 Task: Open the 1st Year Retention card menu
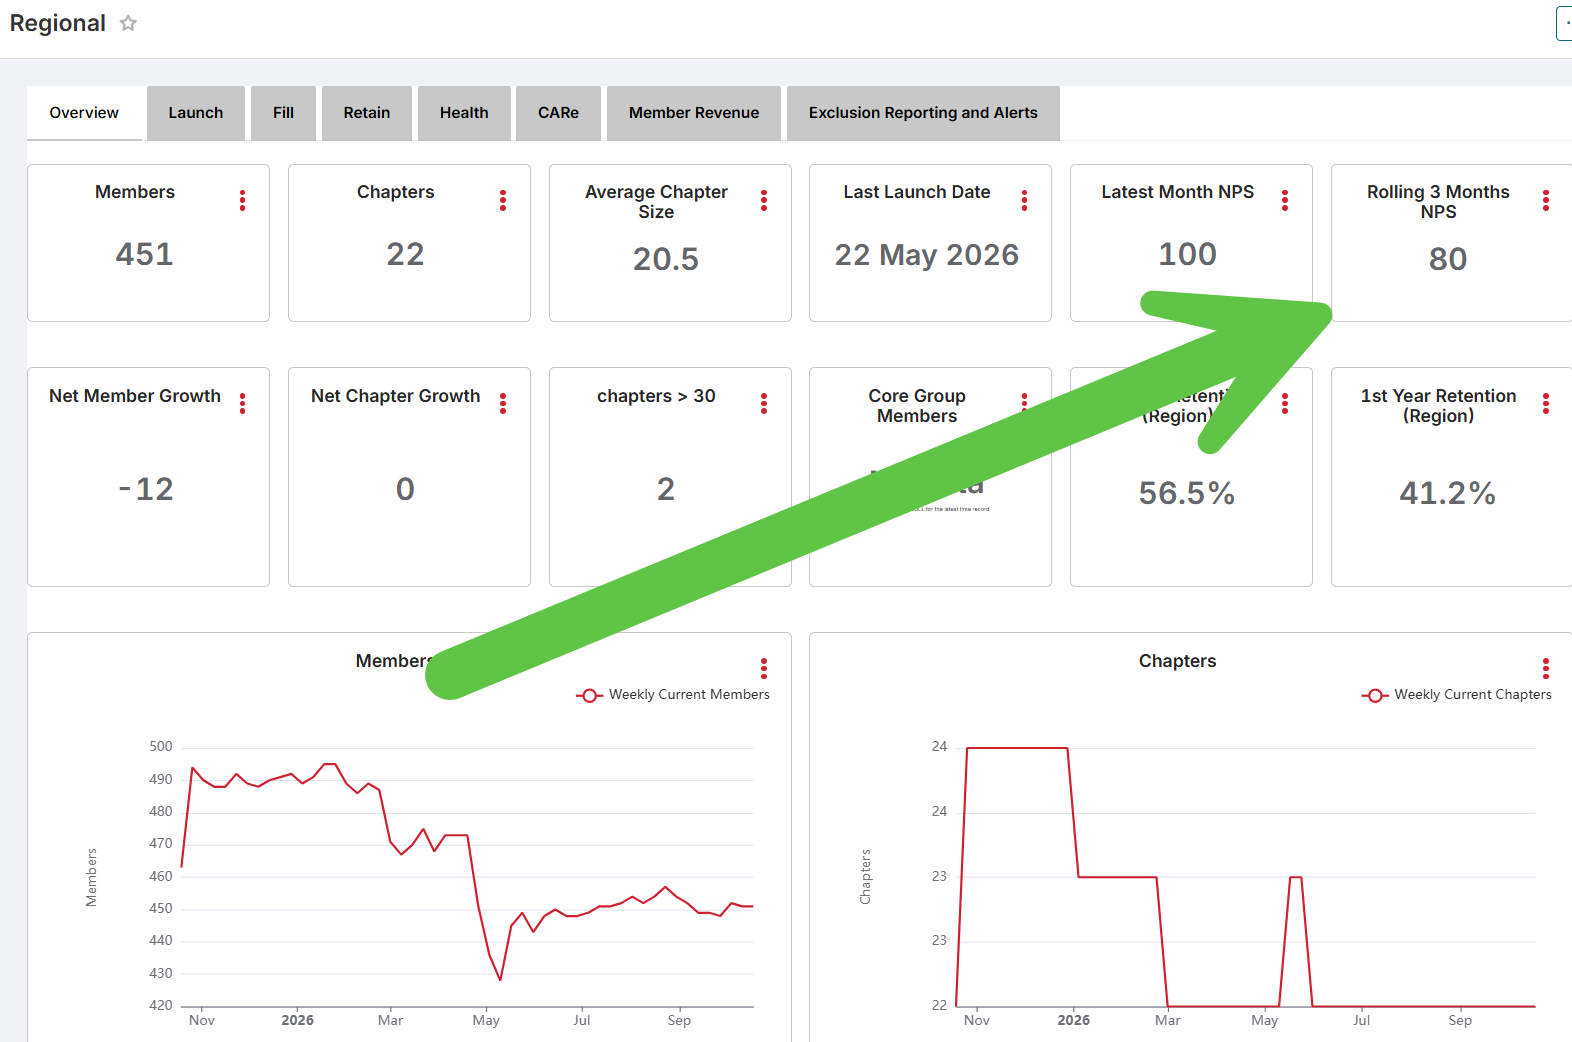coord(1546,403)
